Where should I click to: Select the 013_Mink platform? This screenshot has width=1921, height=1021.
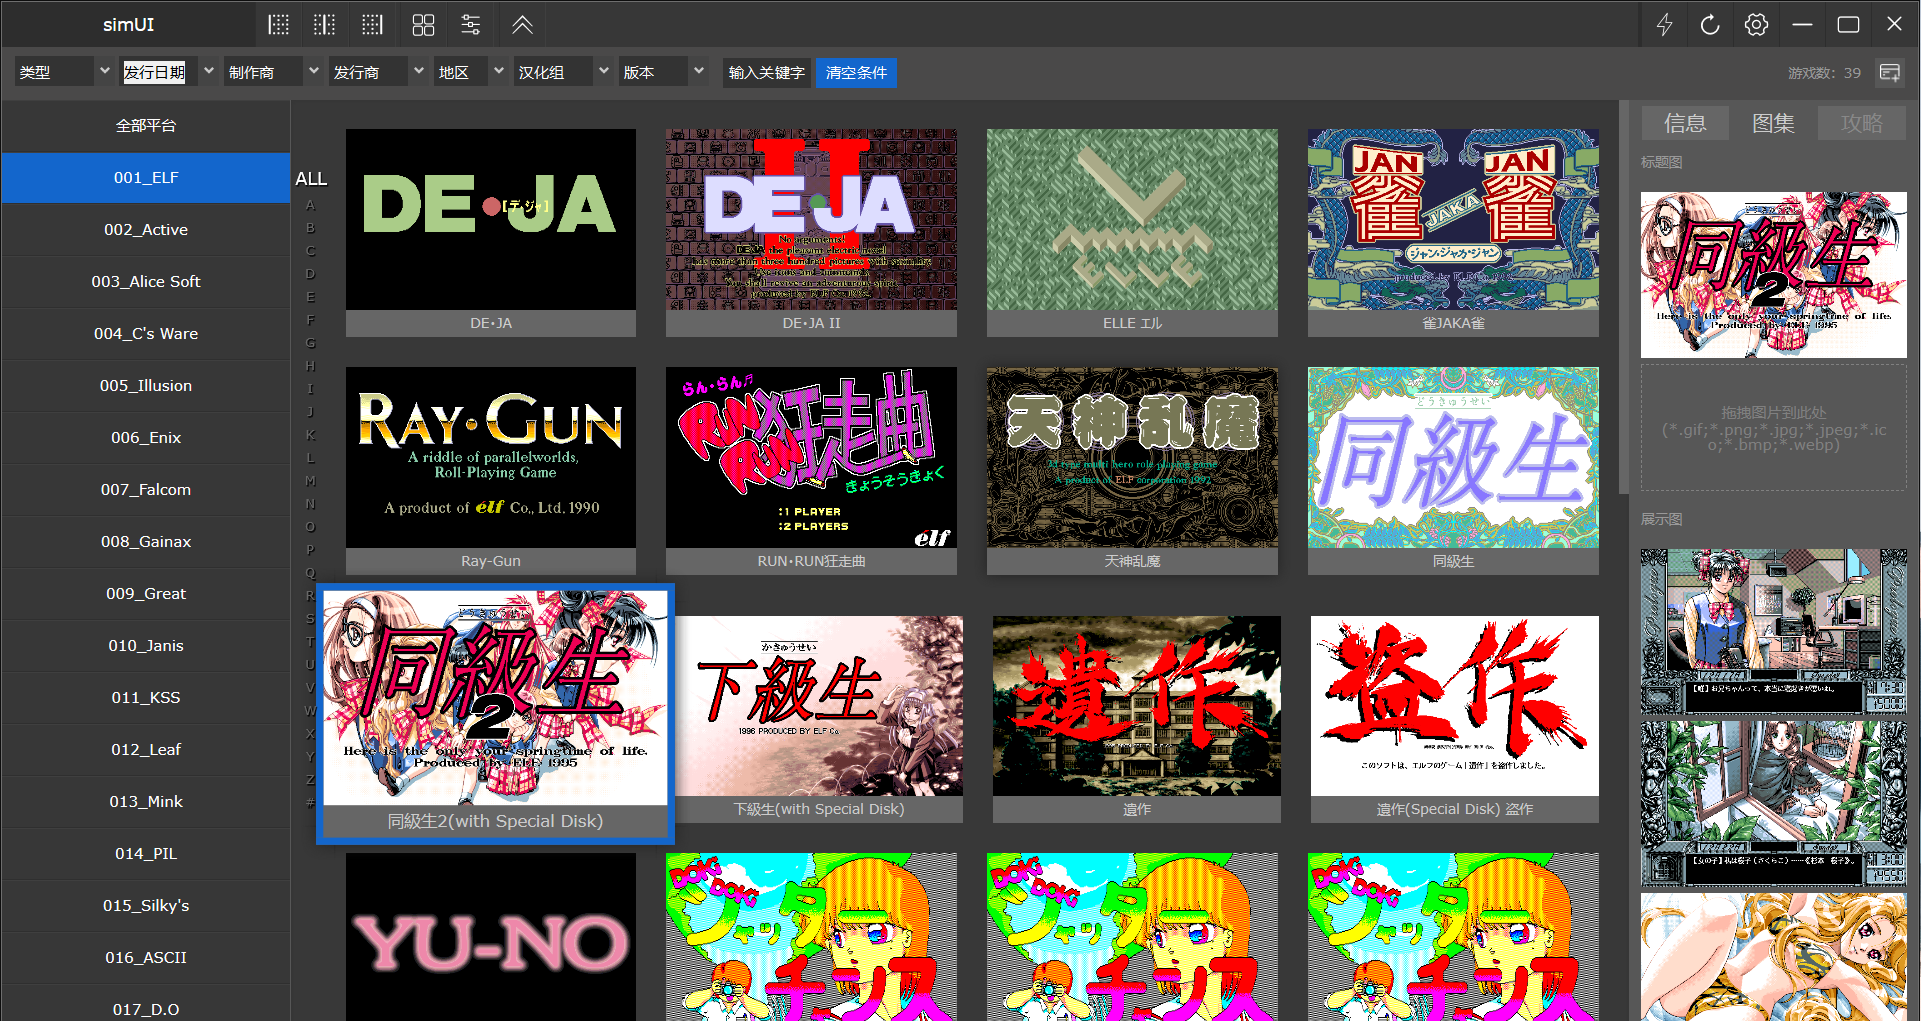tap(146, 802)
